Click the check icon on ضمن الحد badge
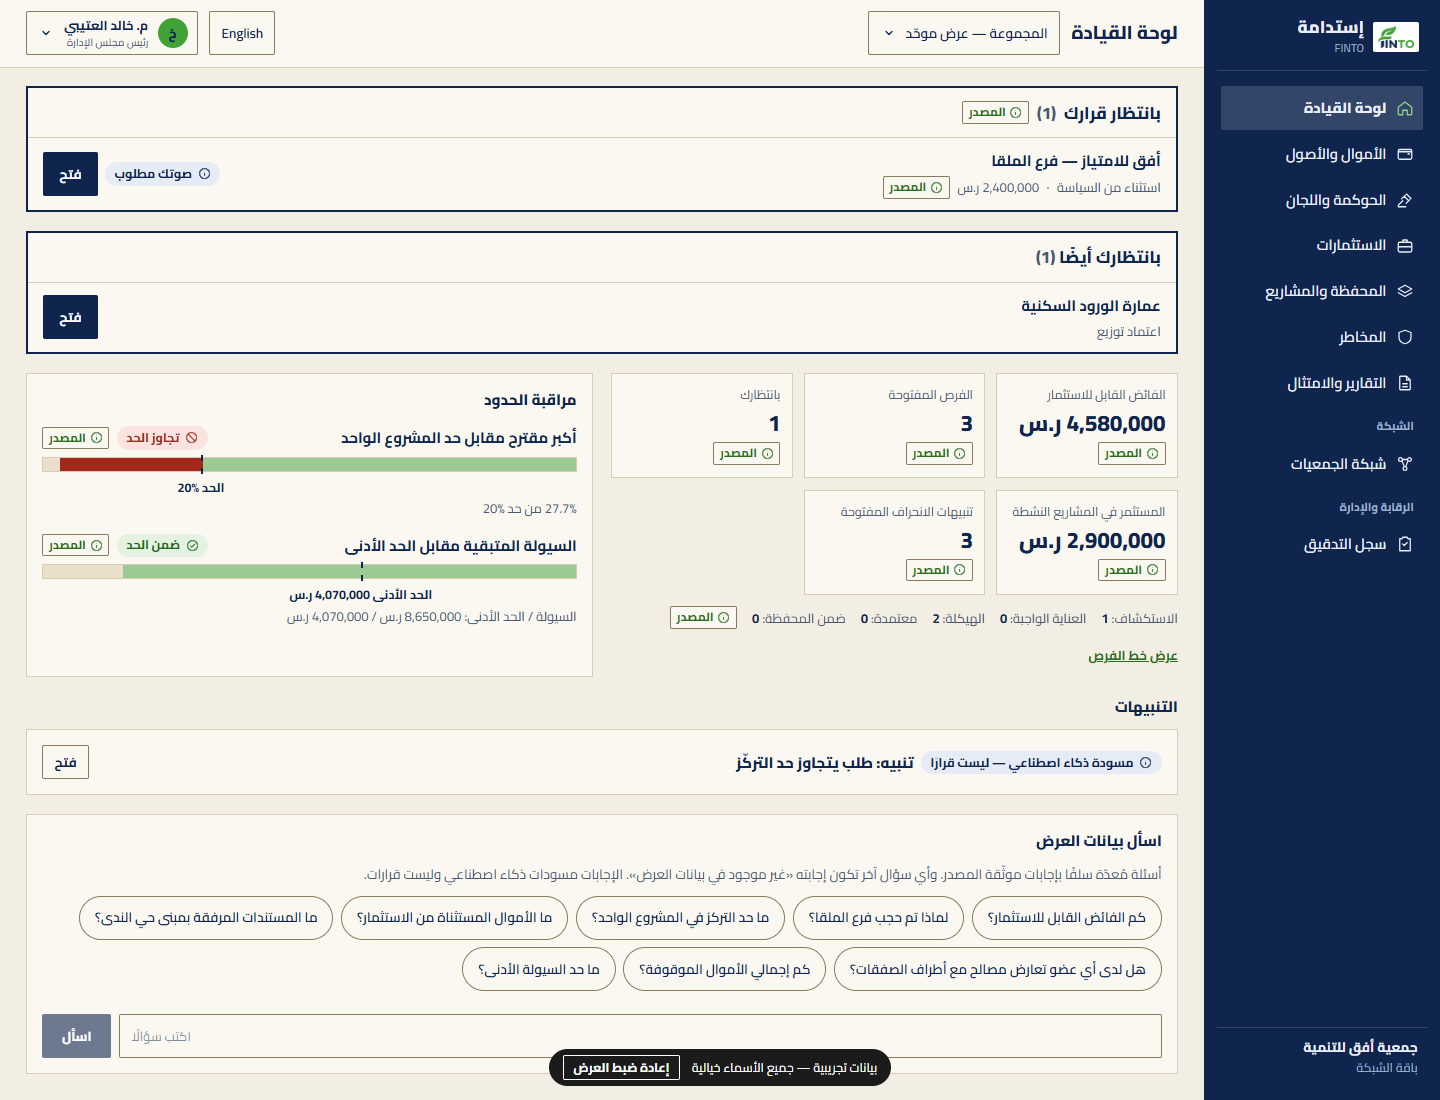Viewport: 1440px width, 1100px height. [192, 545]
